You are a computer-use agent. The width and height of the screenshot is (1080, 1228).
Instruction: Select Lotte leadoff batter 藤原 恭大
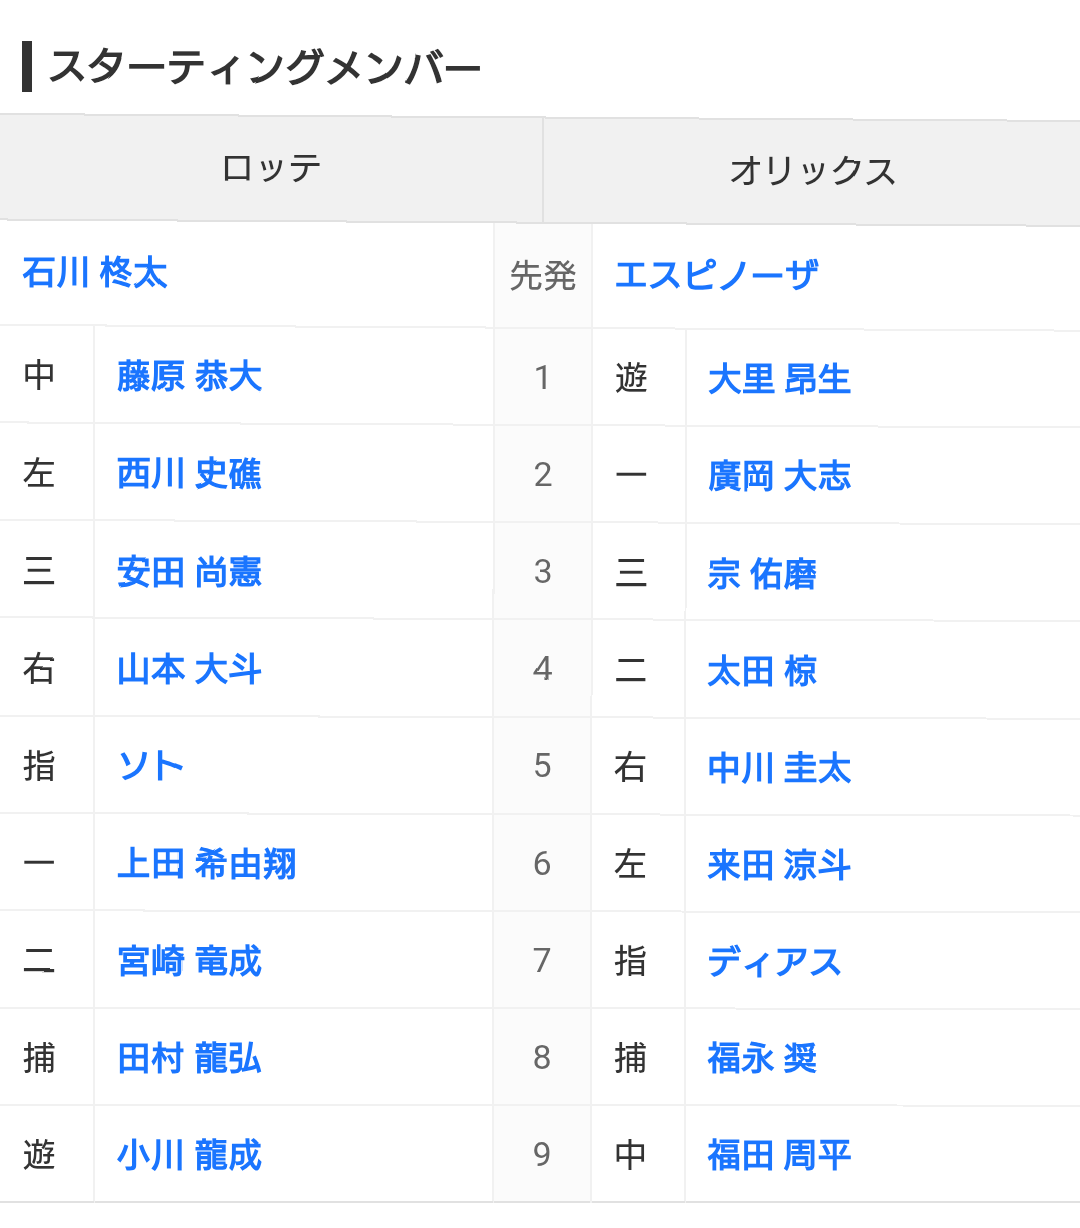coord(189,376)
